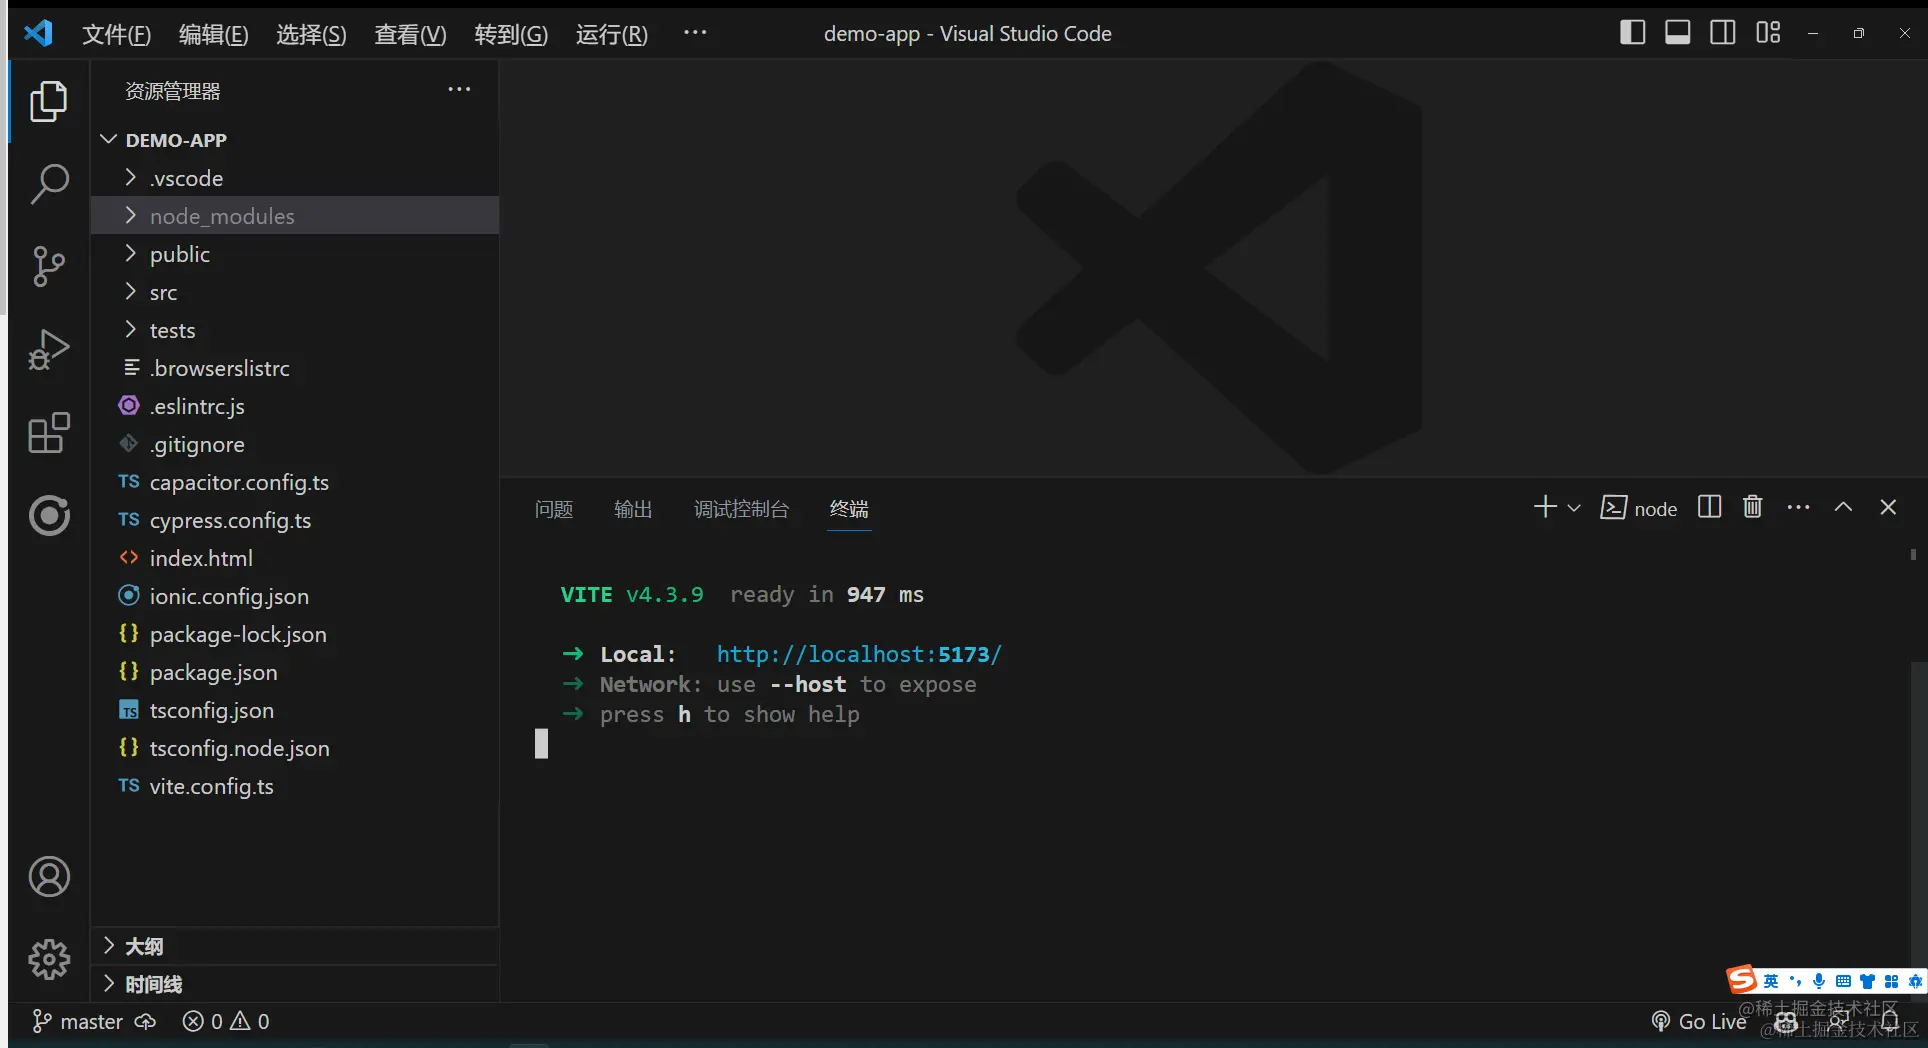
Task: Open the 选择(S) menu
Action: (311, 34)
